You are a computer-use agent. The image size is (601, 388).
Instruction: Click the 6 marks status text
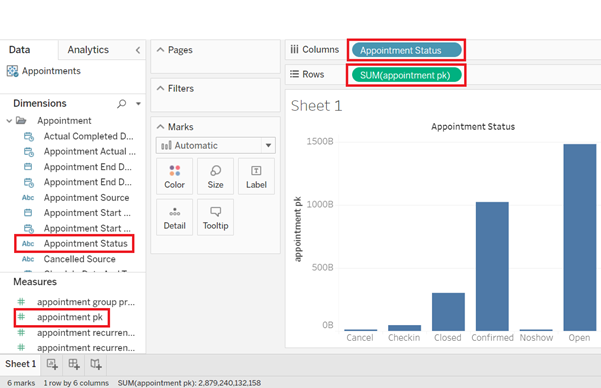(x=21, y=383)
